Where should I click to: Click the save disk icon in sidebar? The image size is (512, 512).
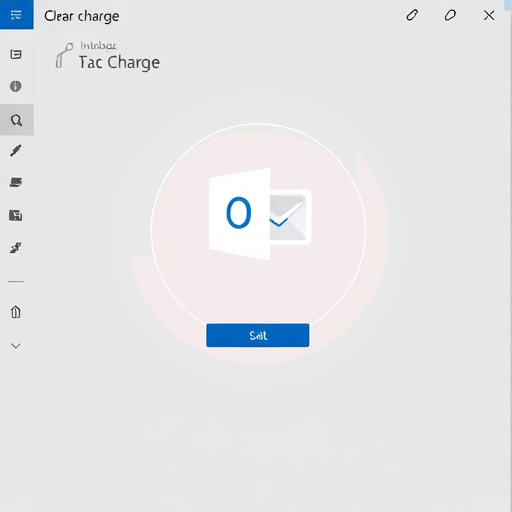[16, 215]
